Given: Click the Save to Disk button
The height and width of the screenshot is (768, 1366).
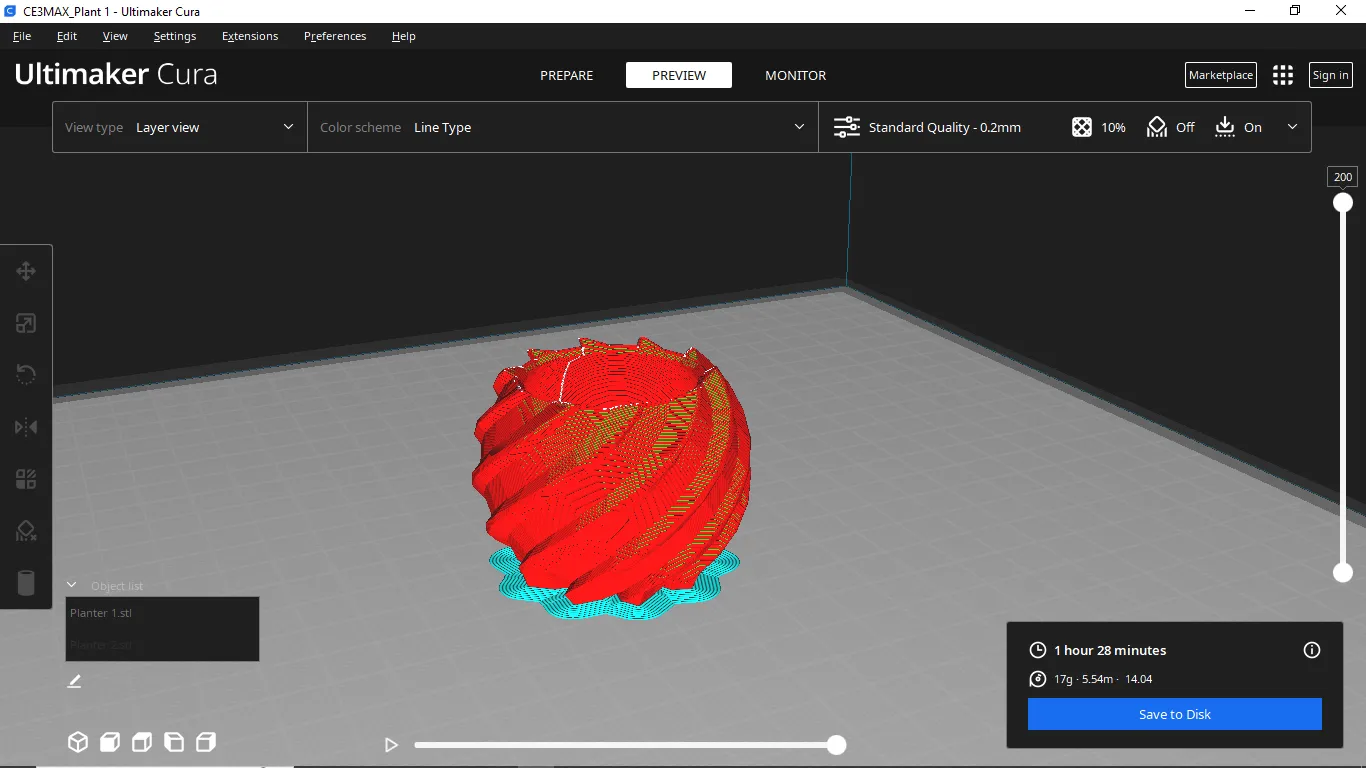Looking at the screenshot, I should click(1174, 714).
